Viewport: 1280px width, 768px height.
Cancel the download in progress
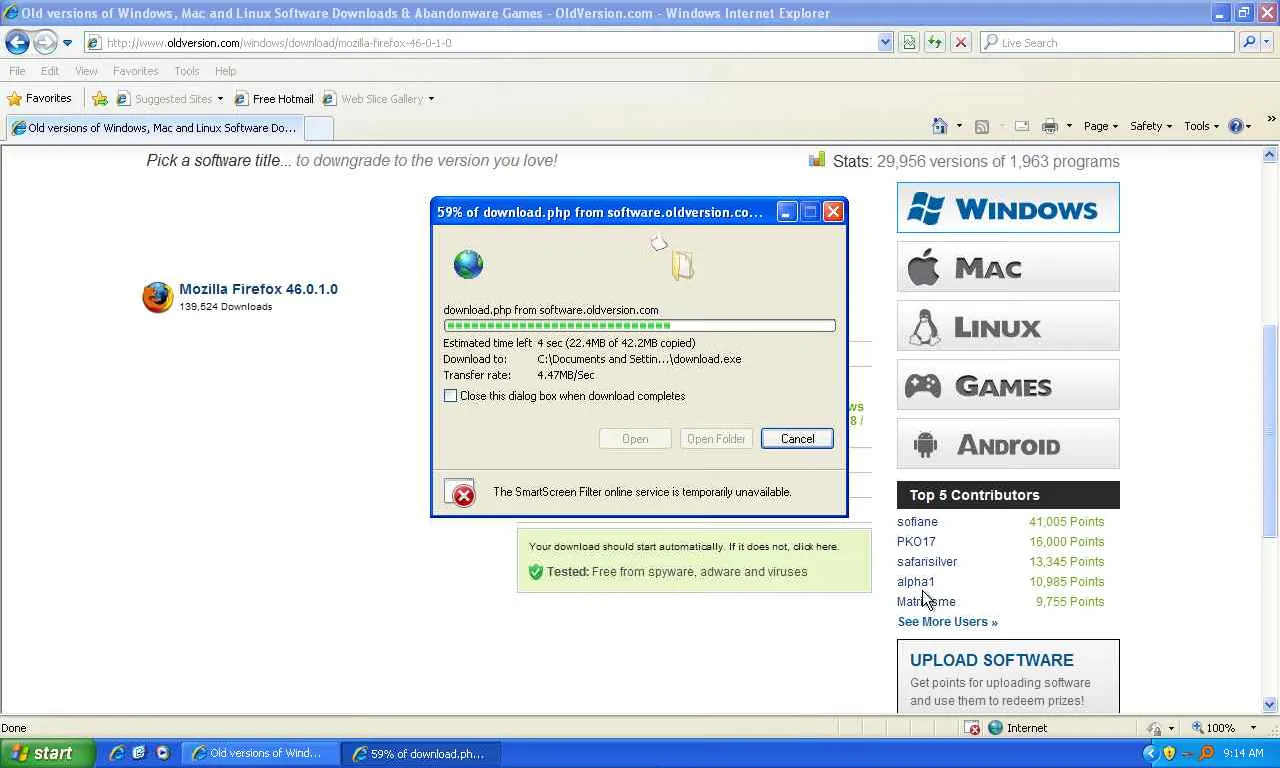click(x=797, y=439)
